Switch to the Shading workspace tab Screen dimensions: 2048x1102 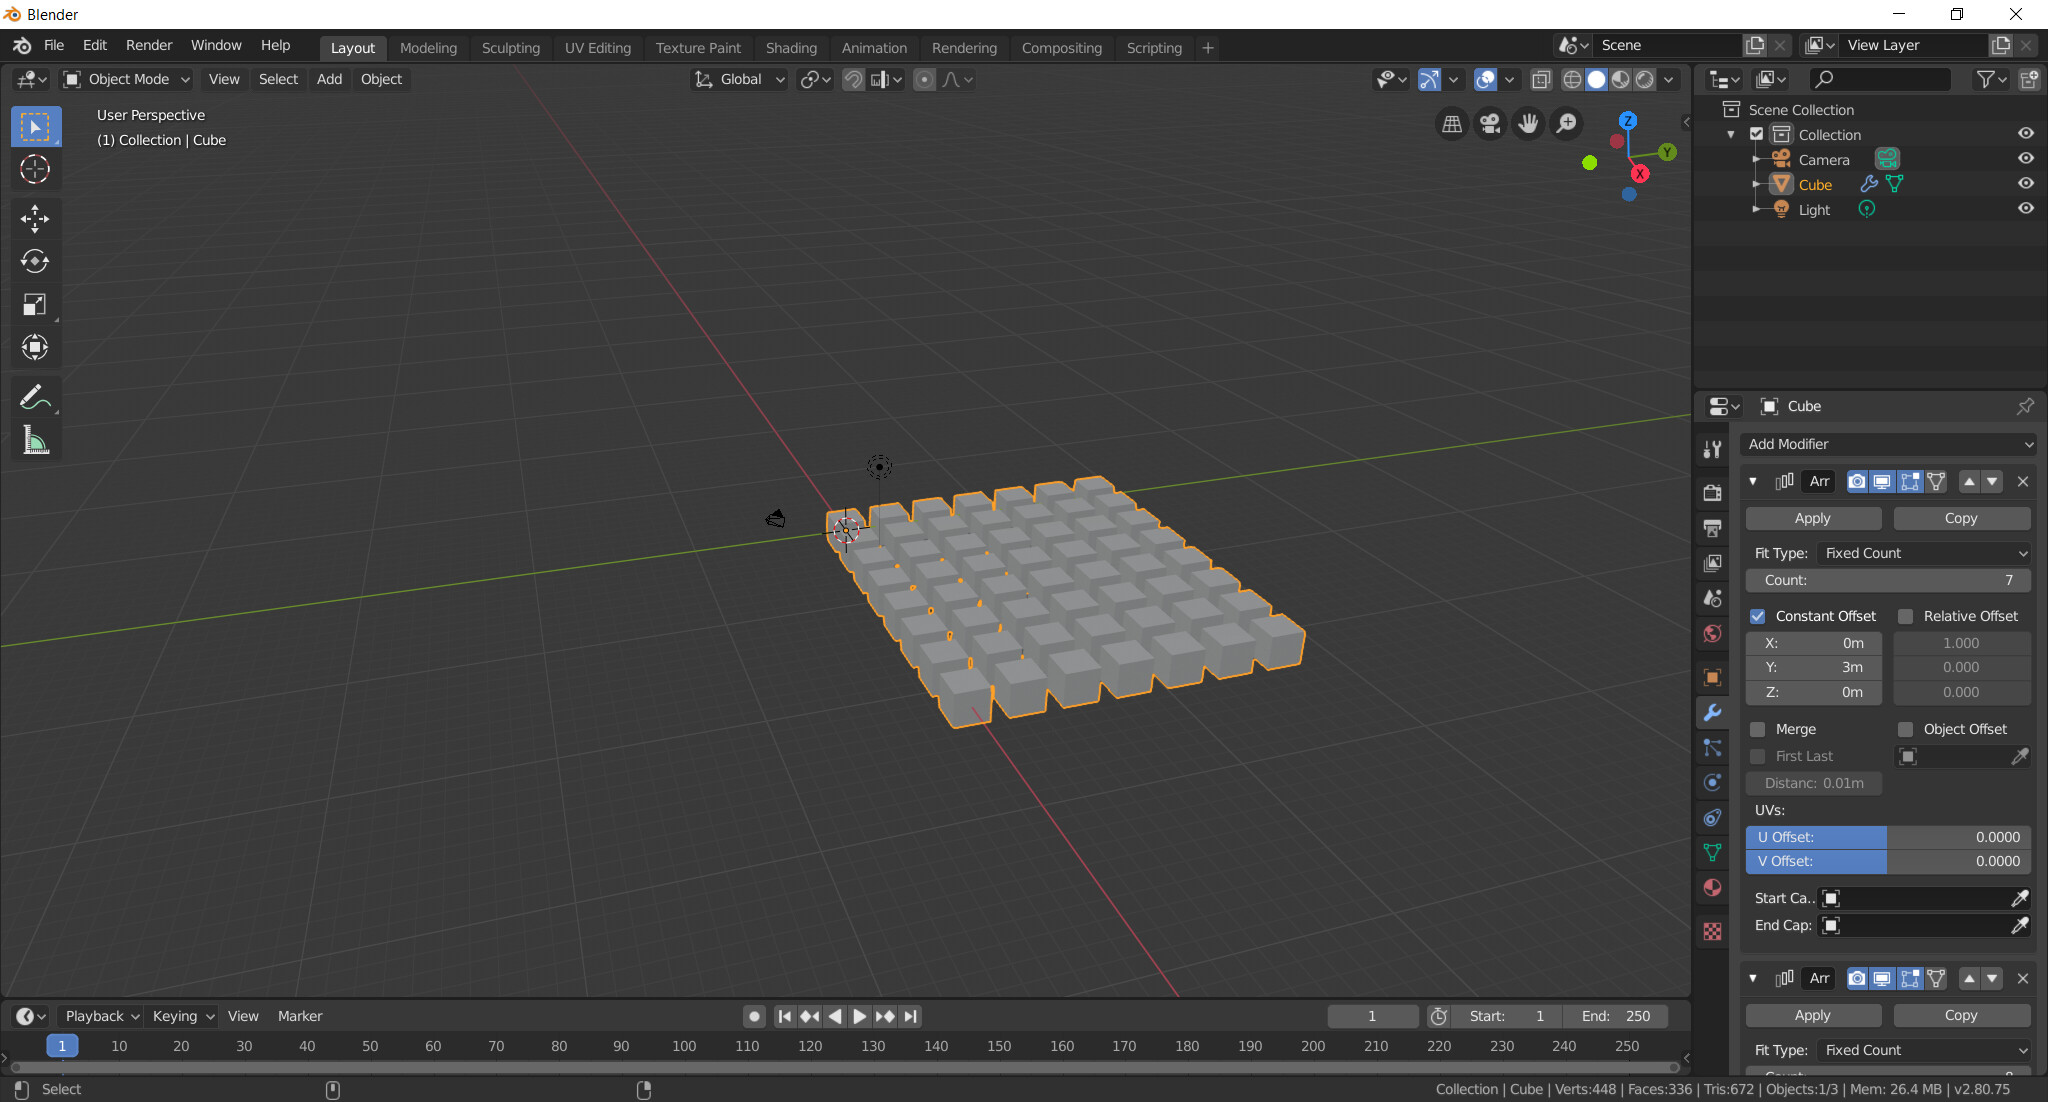point(791,47)
